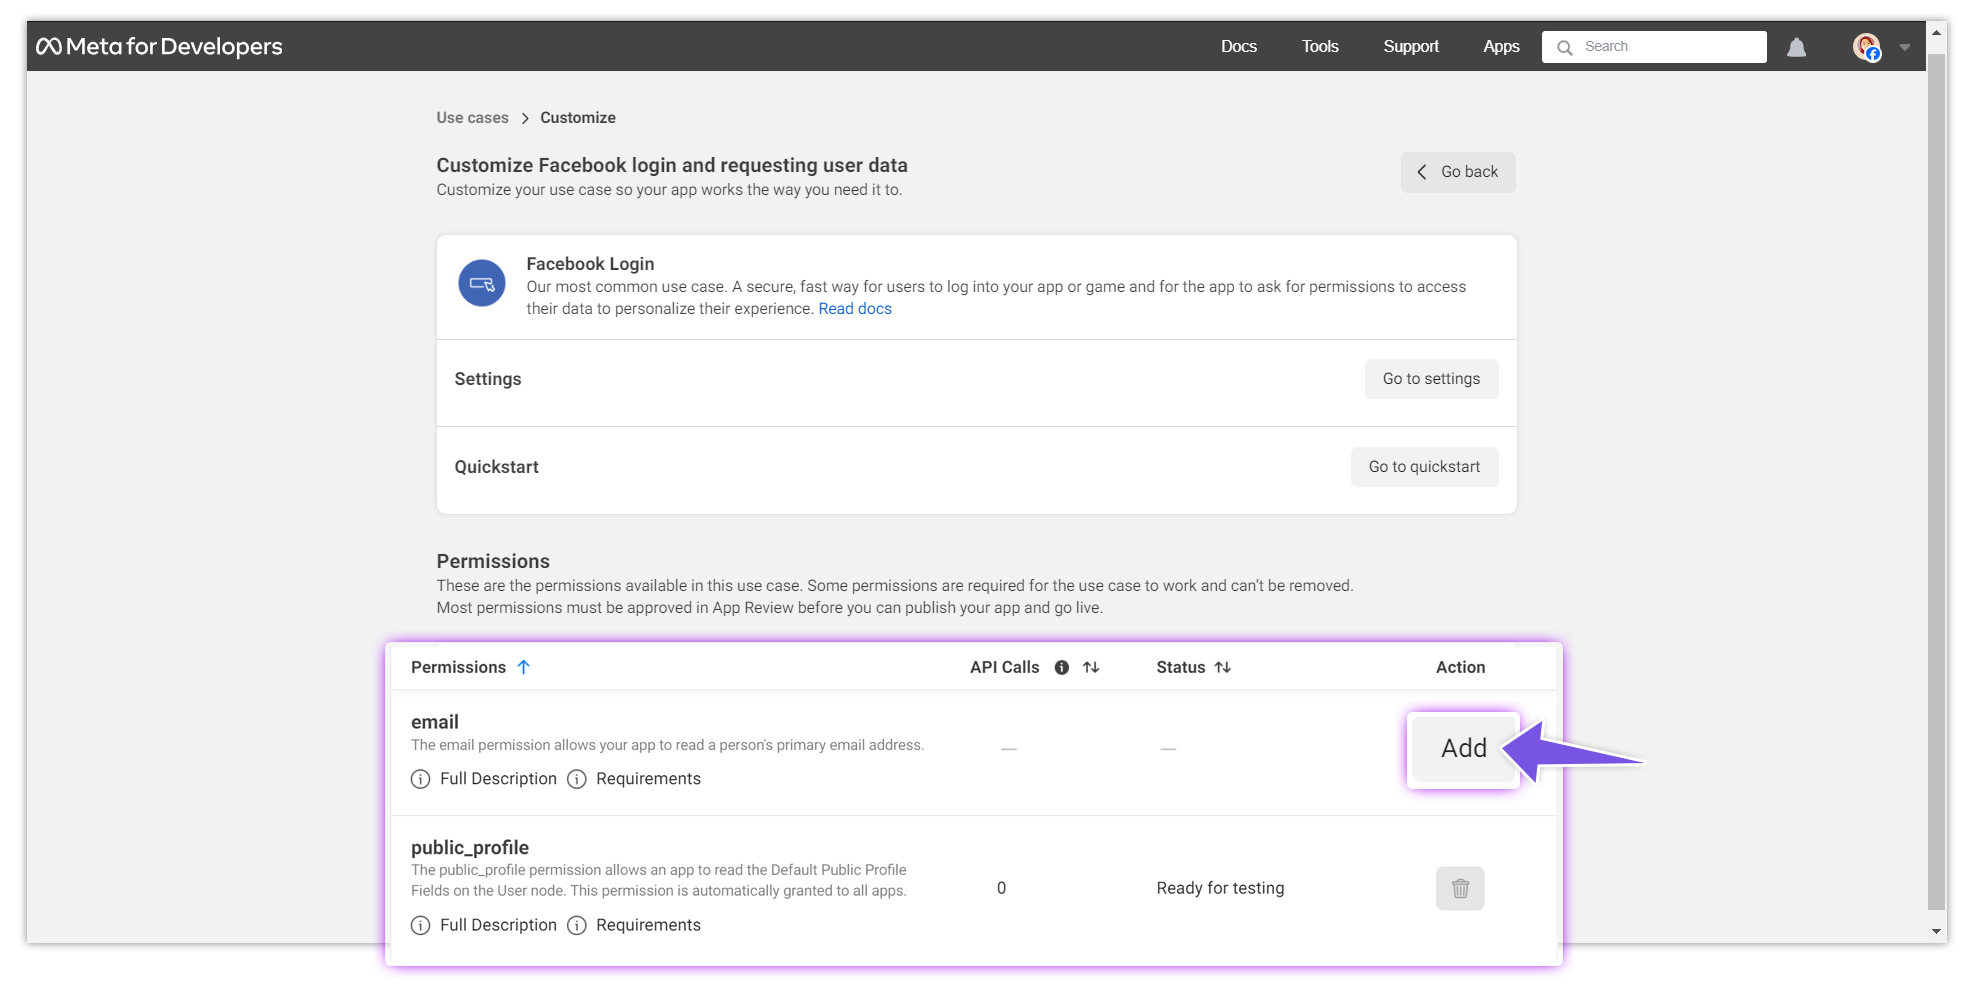
Task: Click the Search input field
Action: pos(1660,46)
